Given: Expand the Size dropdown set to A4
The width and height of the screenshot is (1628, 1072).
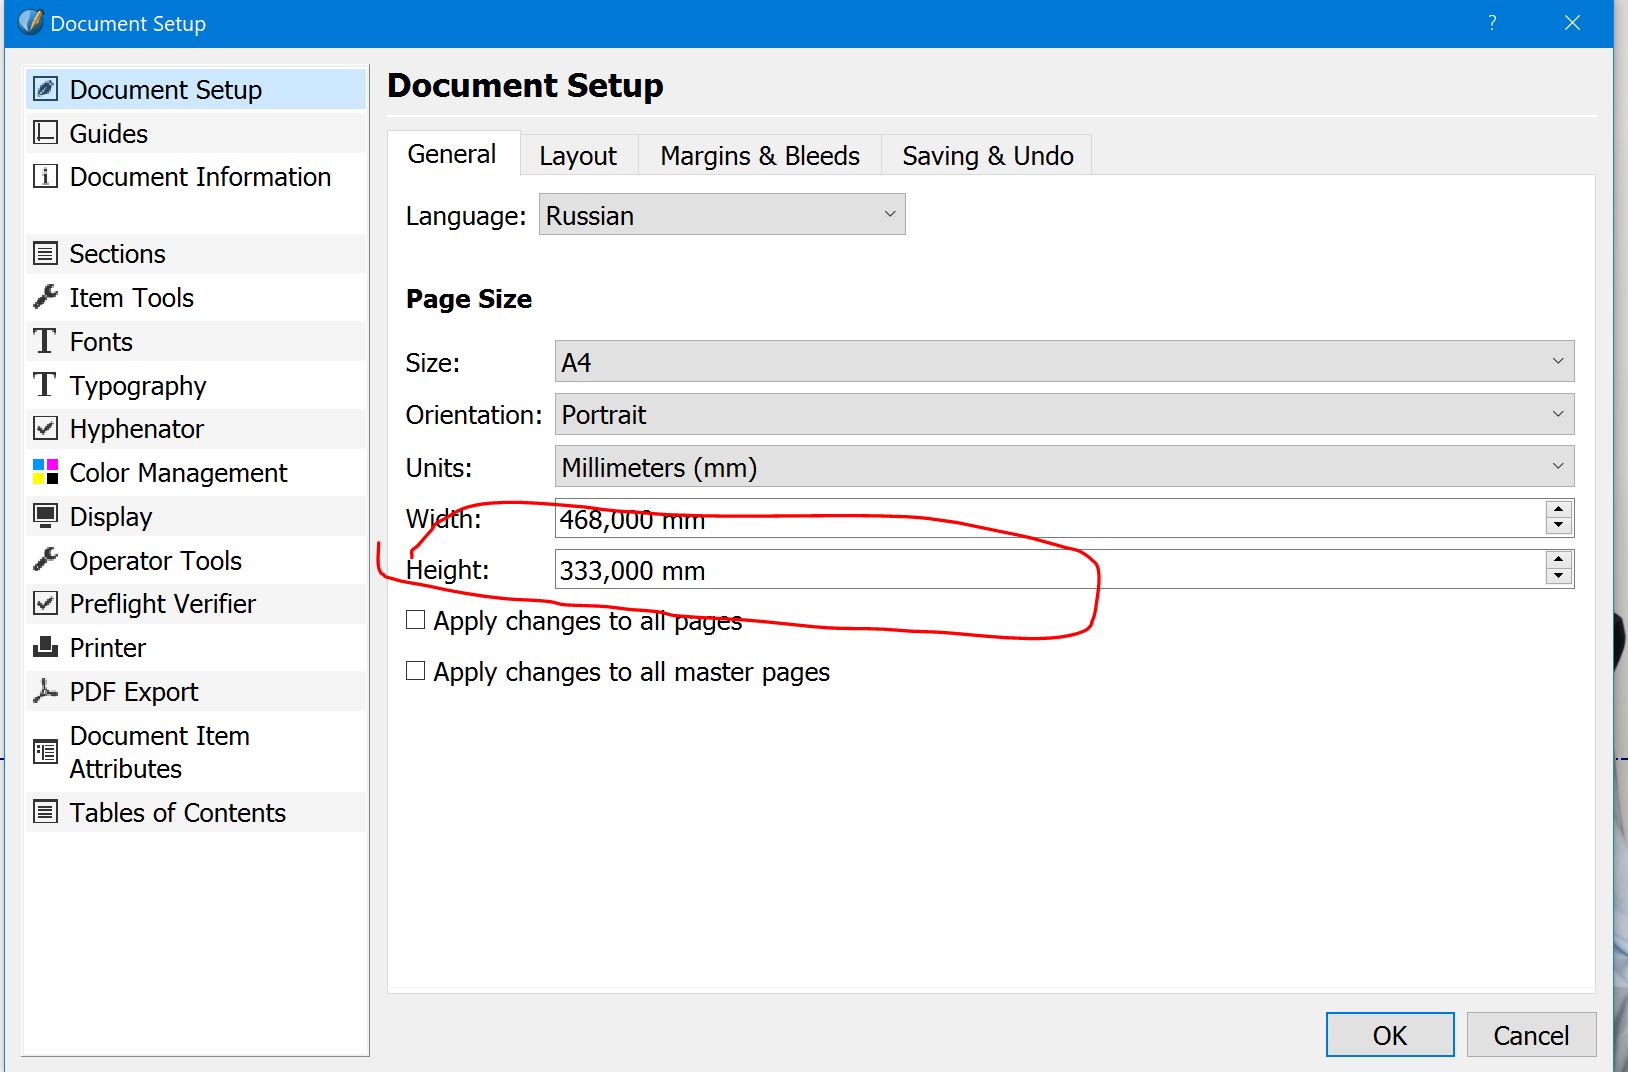Looking at the screenshot, I should (1063, 362).
